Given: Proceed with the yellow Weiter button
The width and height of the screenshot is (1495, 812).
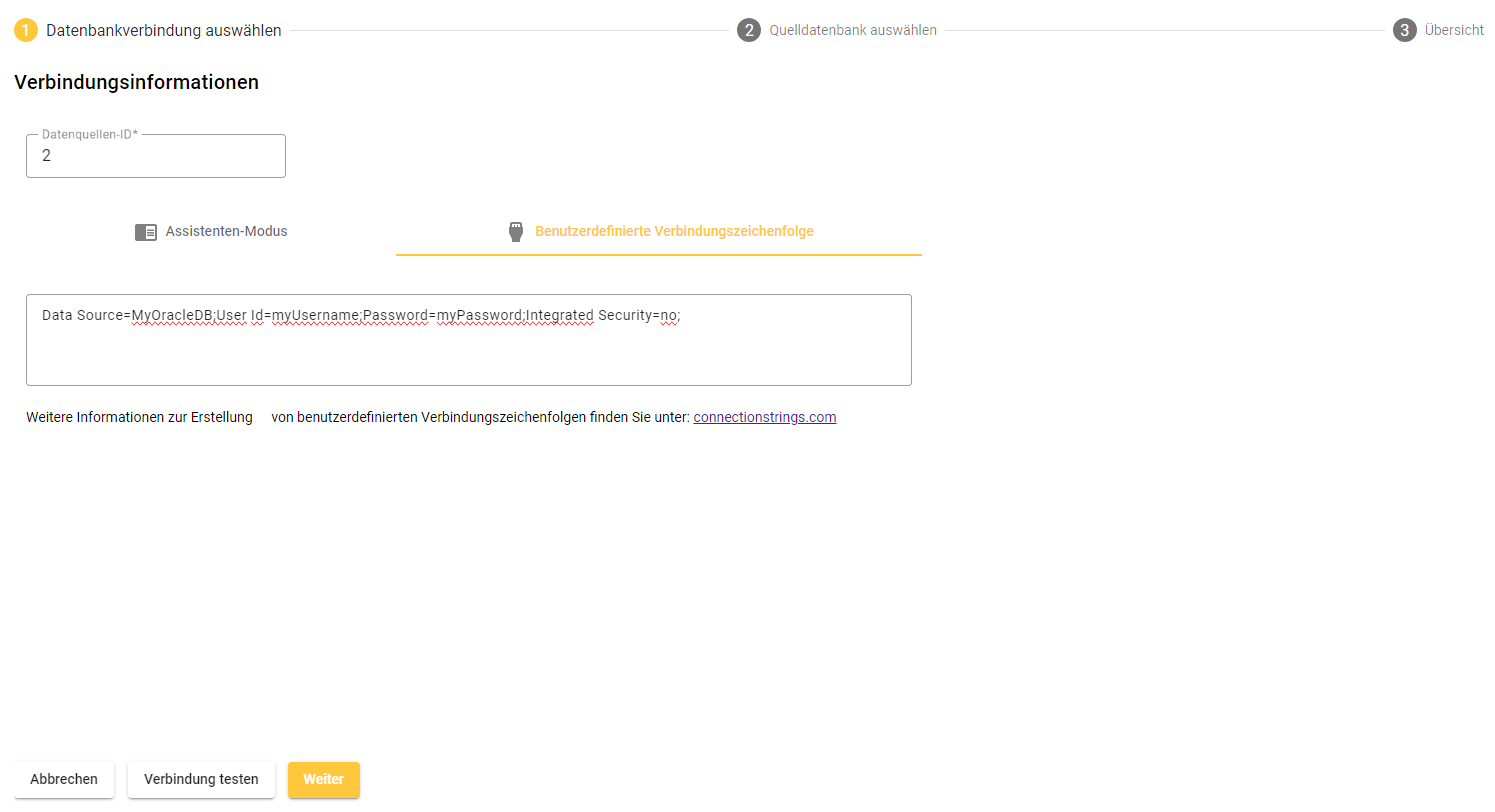Looking at the screenshot, I should point(323,780).
